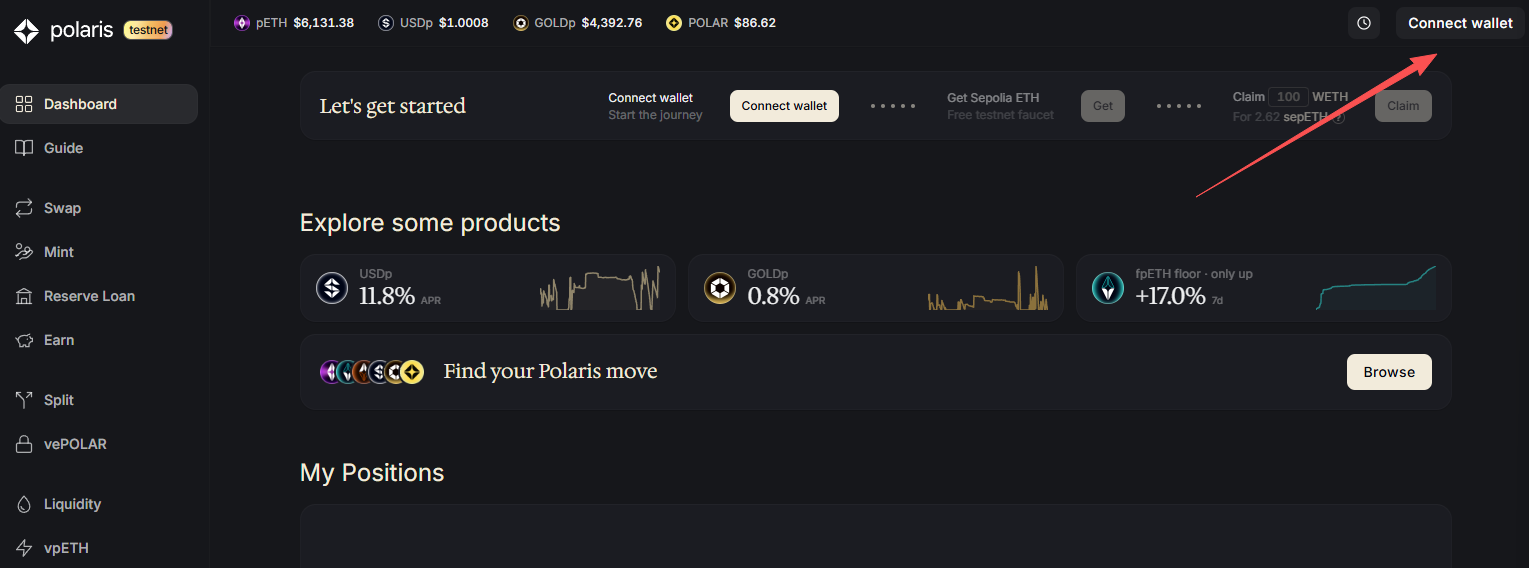Click the USDp dollar icon in product card

332,288
